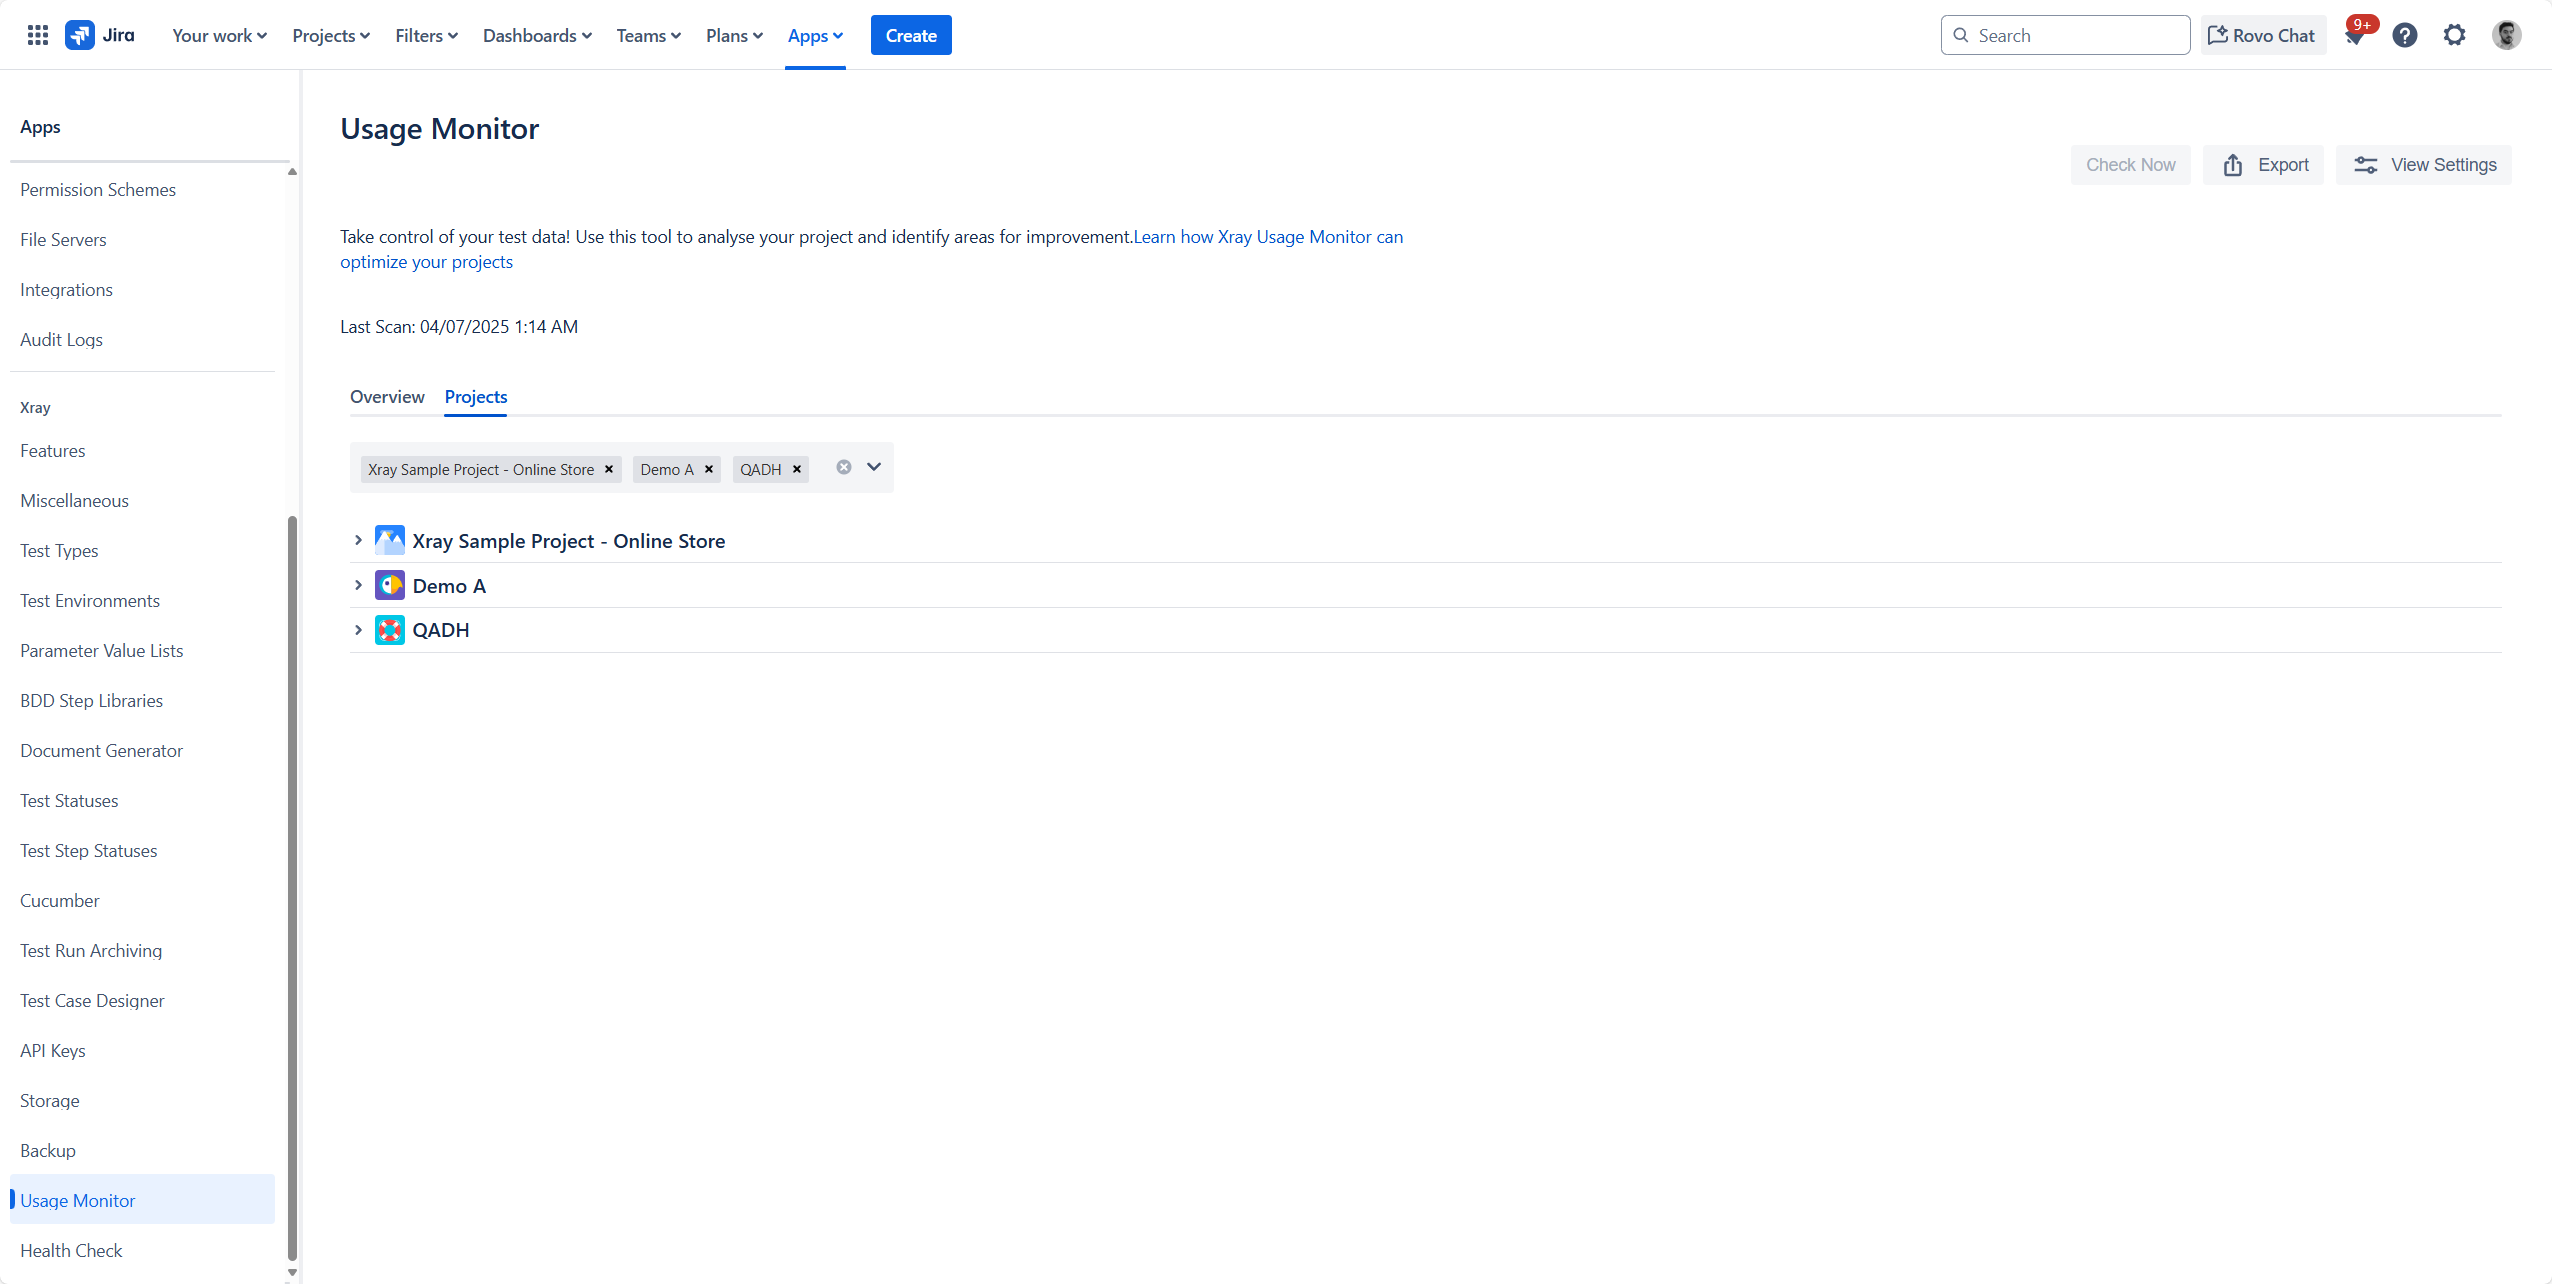Open notifications bell with 9+ badge

[x=2355, y=35]
